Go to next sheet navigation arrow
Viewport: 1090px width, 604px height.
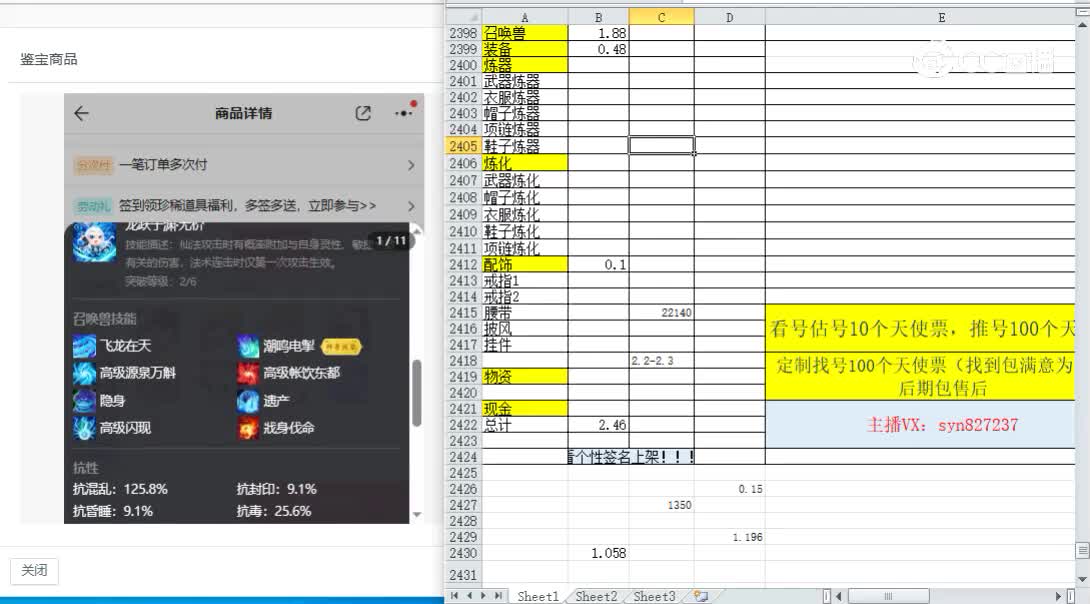click(x=483, y=596)
